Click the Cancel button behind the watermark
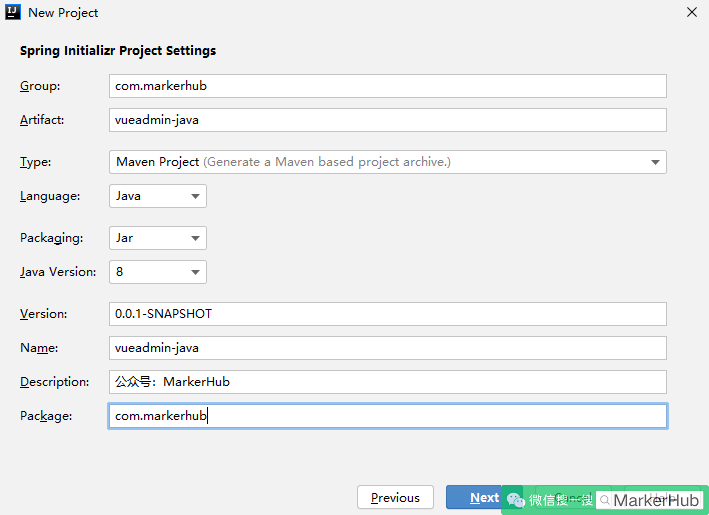The image size is (709, 515). coord(573,497)
